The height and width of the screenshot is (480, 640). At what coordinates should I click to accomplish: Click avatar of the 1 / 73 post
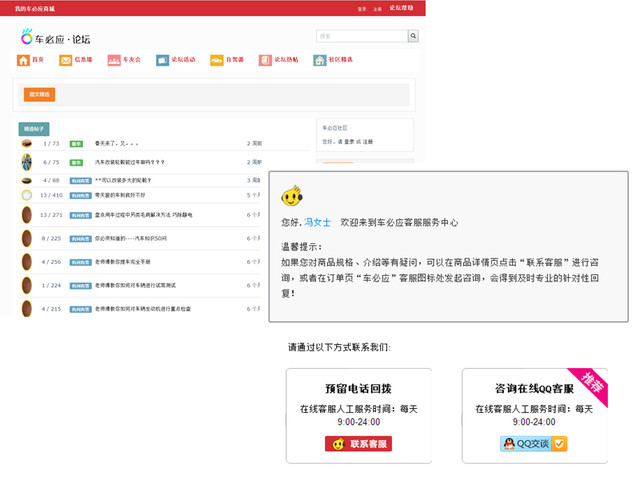point(27,143)
